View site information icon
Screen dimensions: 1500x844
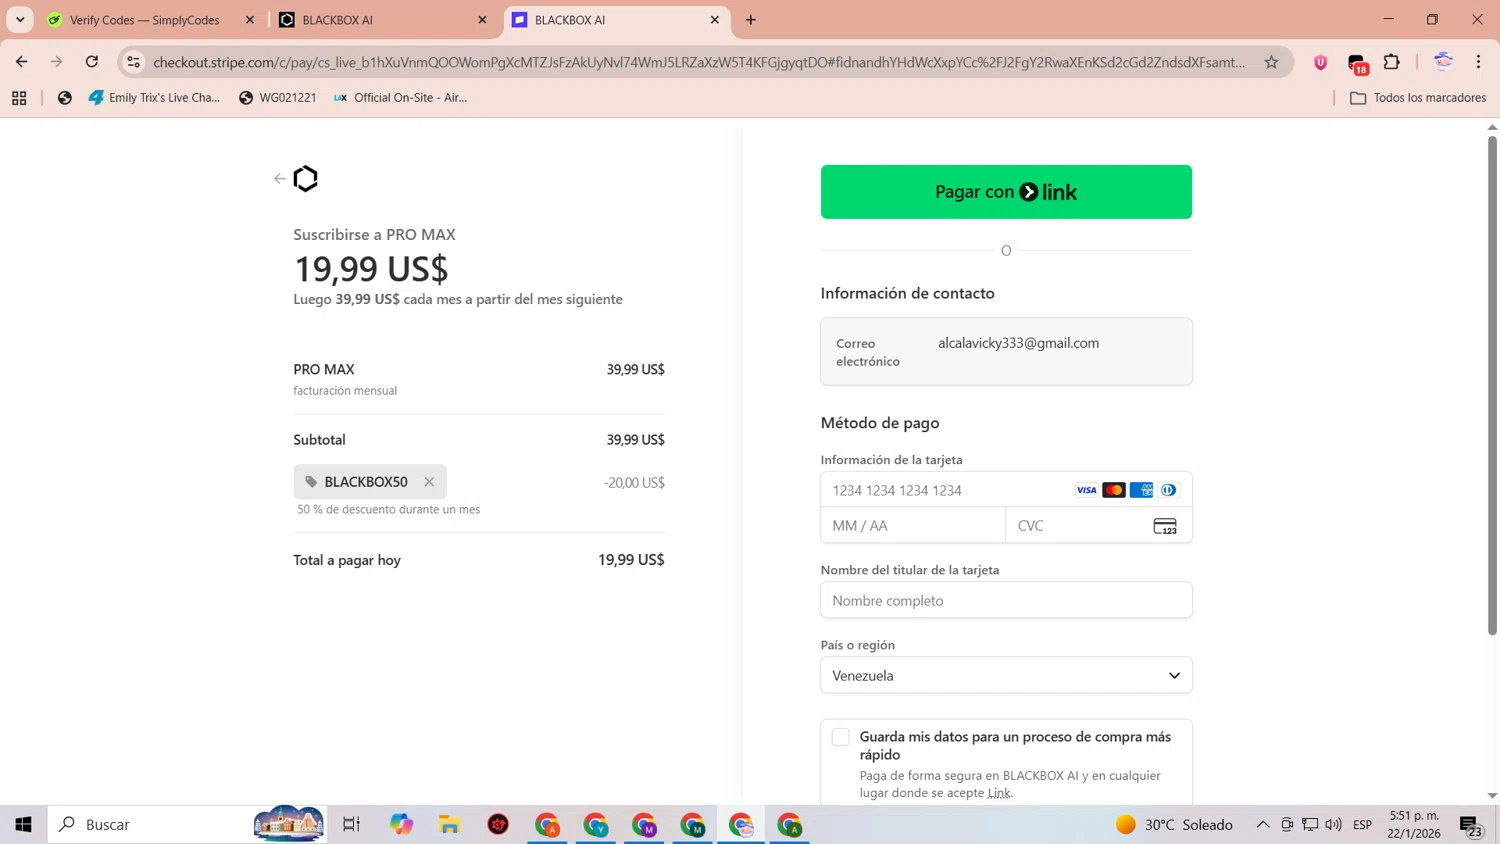click(x=133, y=62)
